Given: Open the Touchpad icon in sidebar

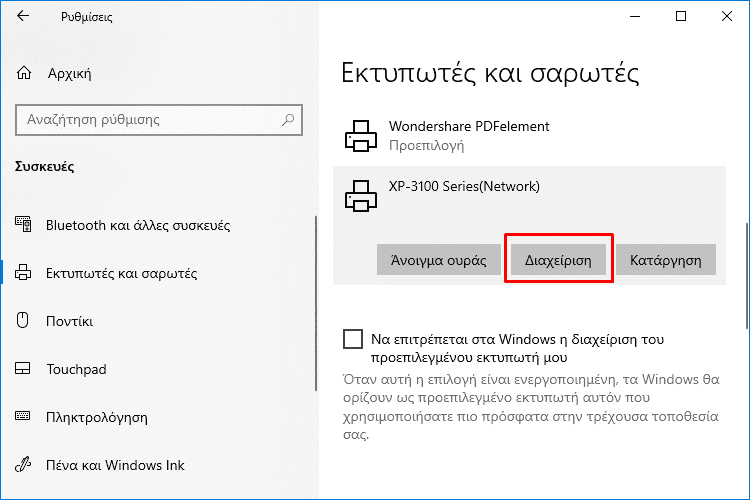Looking at the screenshot, I should point(22,368).
